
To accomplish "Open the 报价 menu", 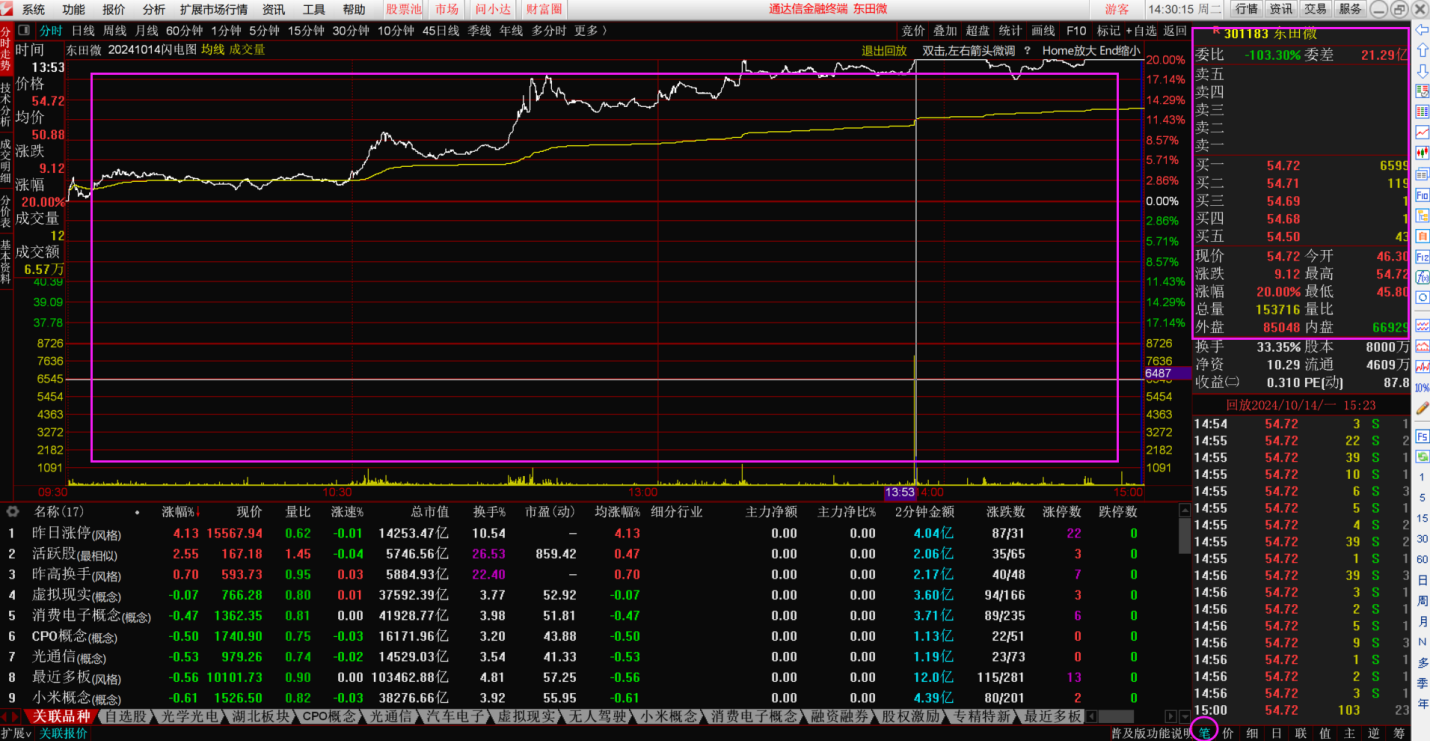I will [x=114, y=9].
